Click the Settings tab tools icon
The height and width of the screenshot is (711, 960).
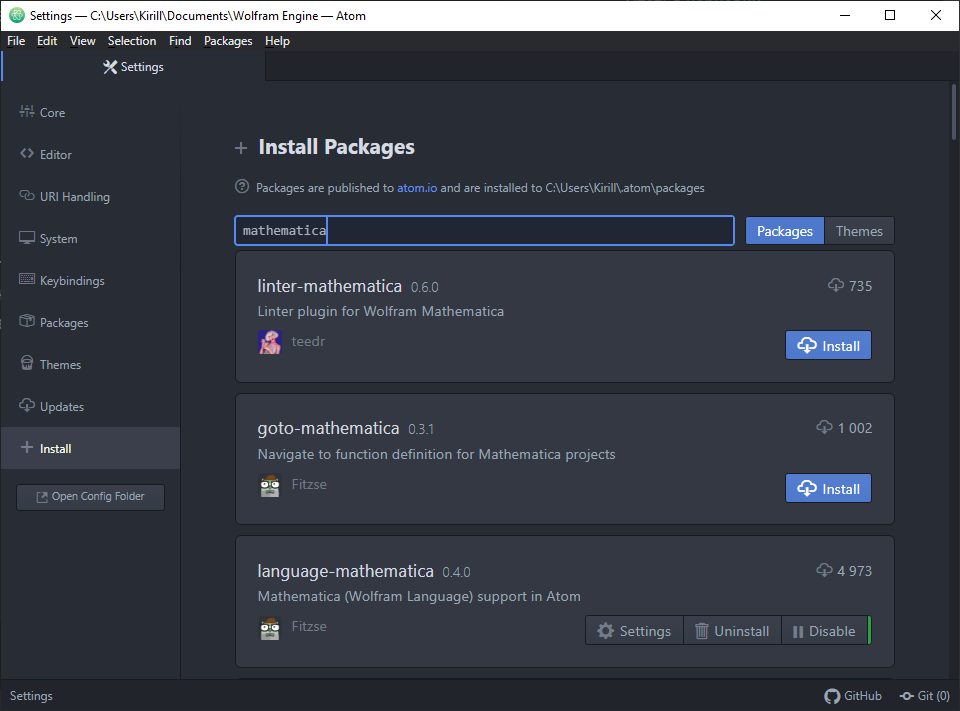[110, 67]
